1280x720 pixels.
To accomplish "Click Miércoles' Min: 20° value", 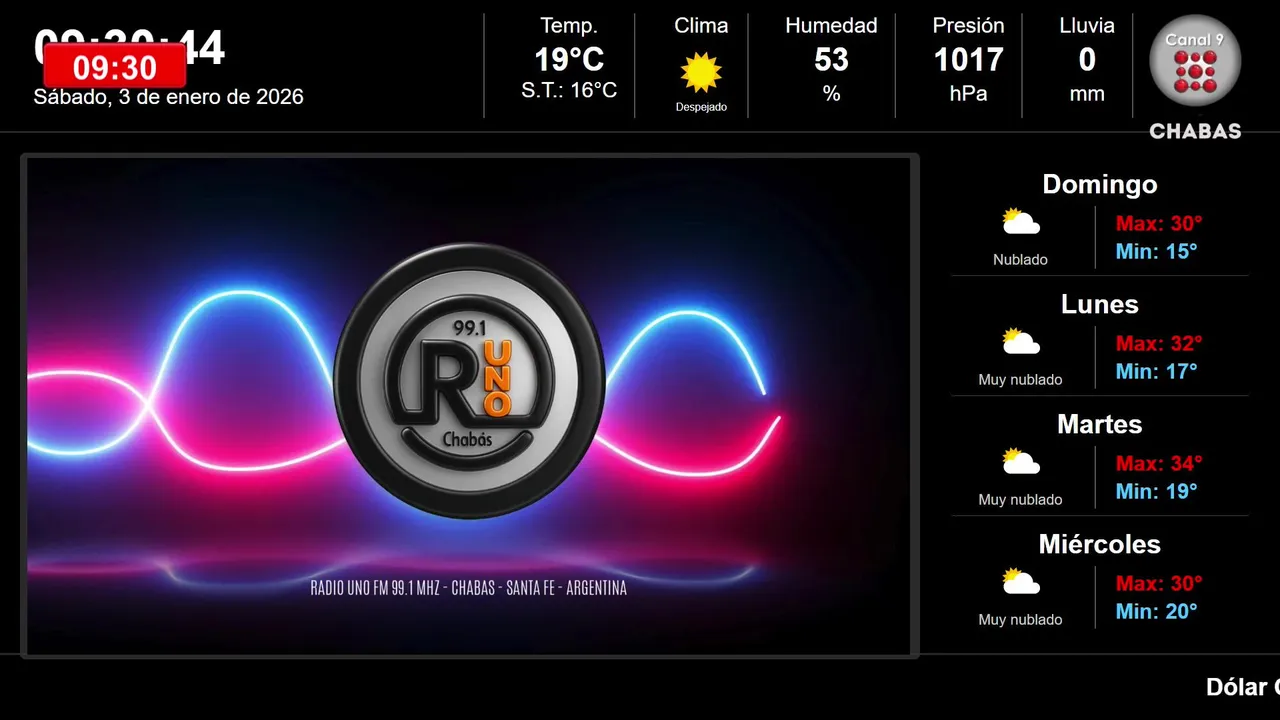I will [x=1157, y=611].
